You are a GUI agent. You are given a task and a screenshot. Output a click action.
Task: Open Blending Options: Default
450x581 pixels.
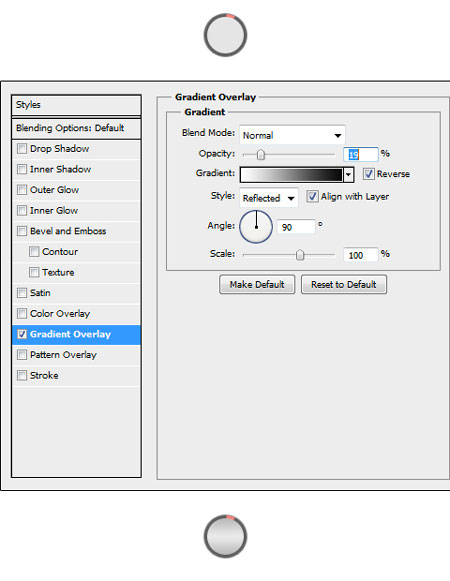[x=76, y=128]
